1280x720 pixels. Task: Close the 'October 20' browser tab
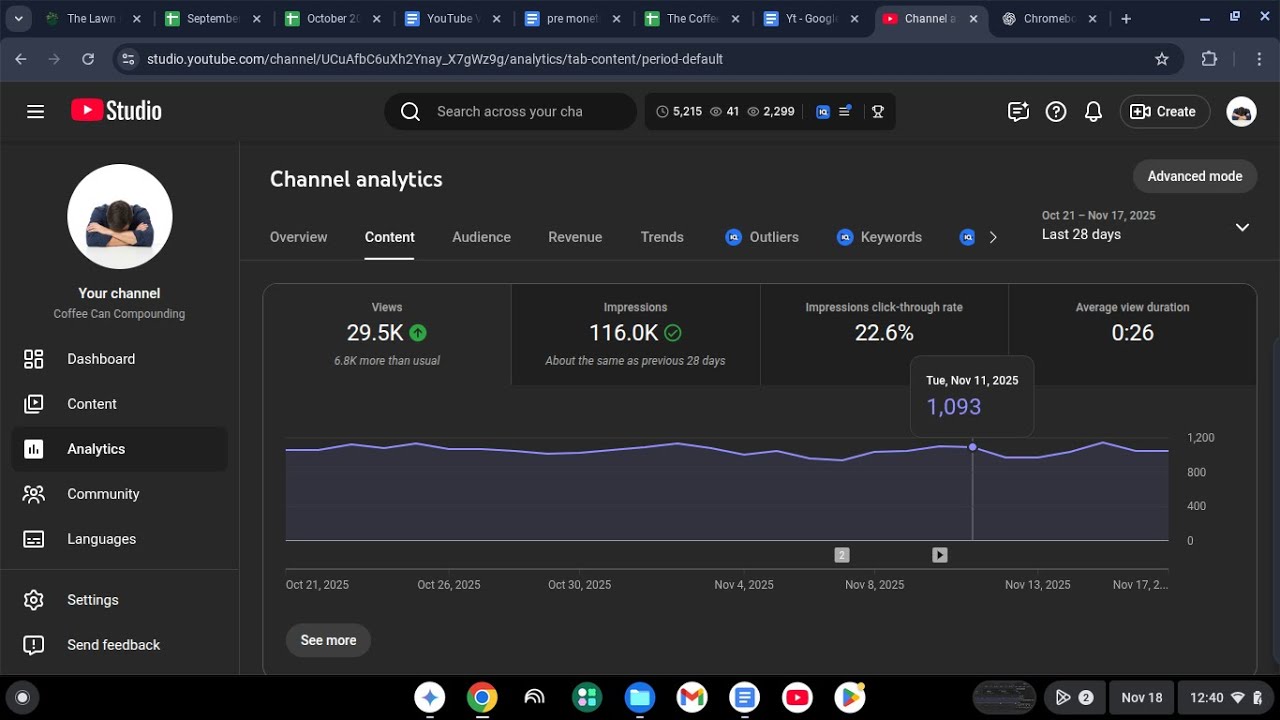click(376, 19)
